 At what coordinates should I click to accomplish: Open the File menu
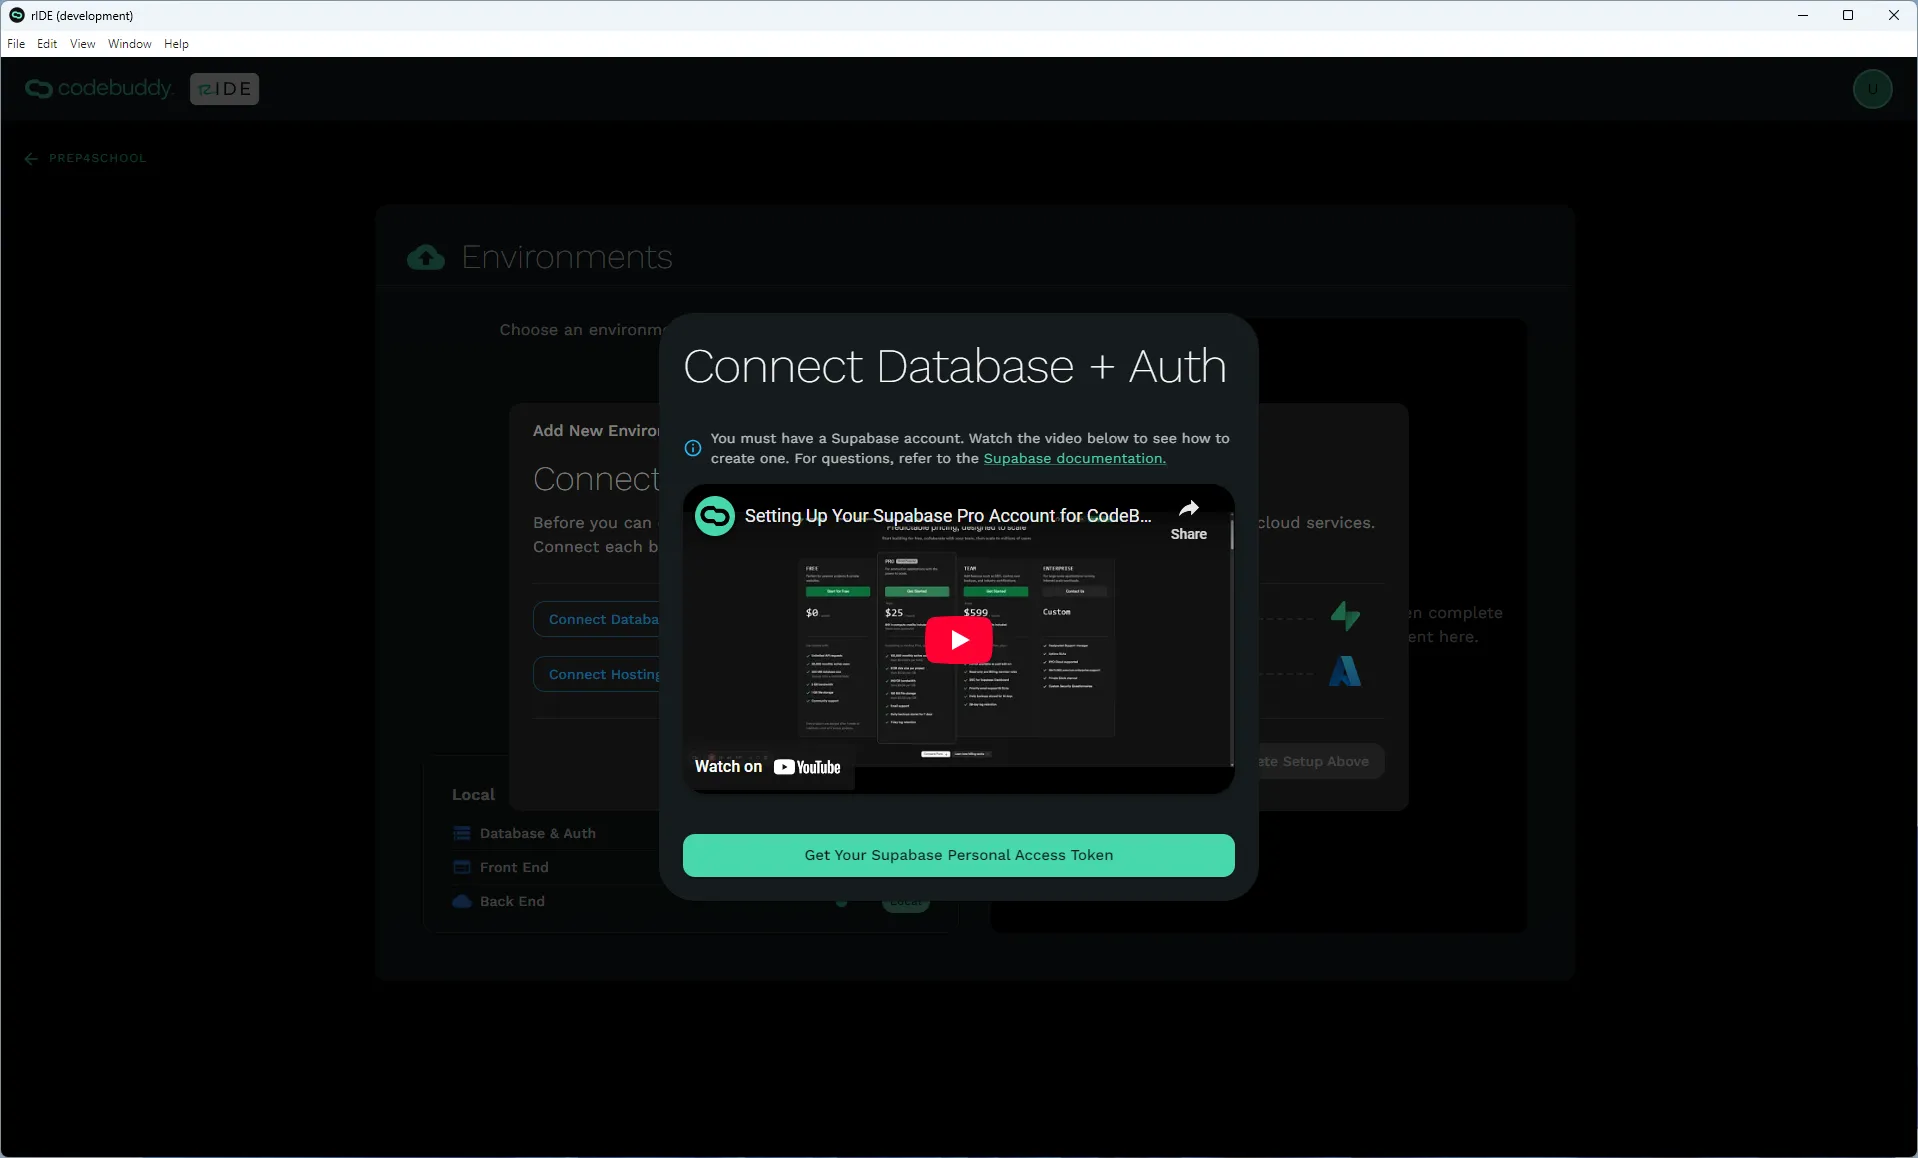16,44
